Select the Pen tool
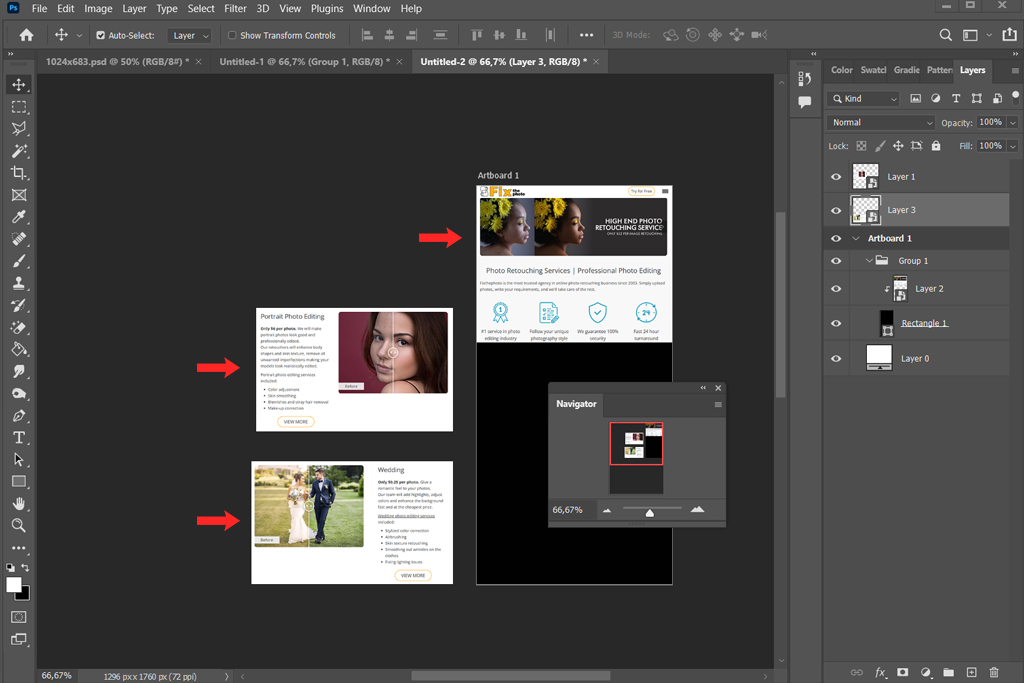The height and width of the screenshot is (683, 1024). (x=19, y=415)
